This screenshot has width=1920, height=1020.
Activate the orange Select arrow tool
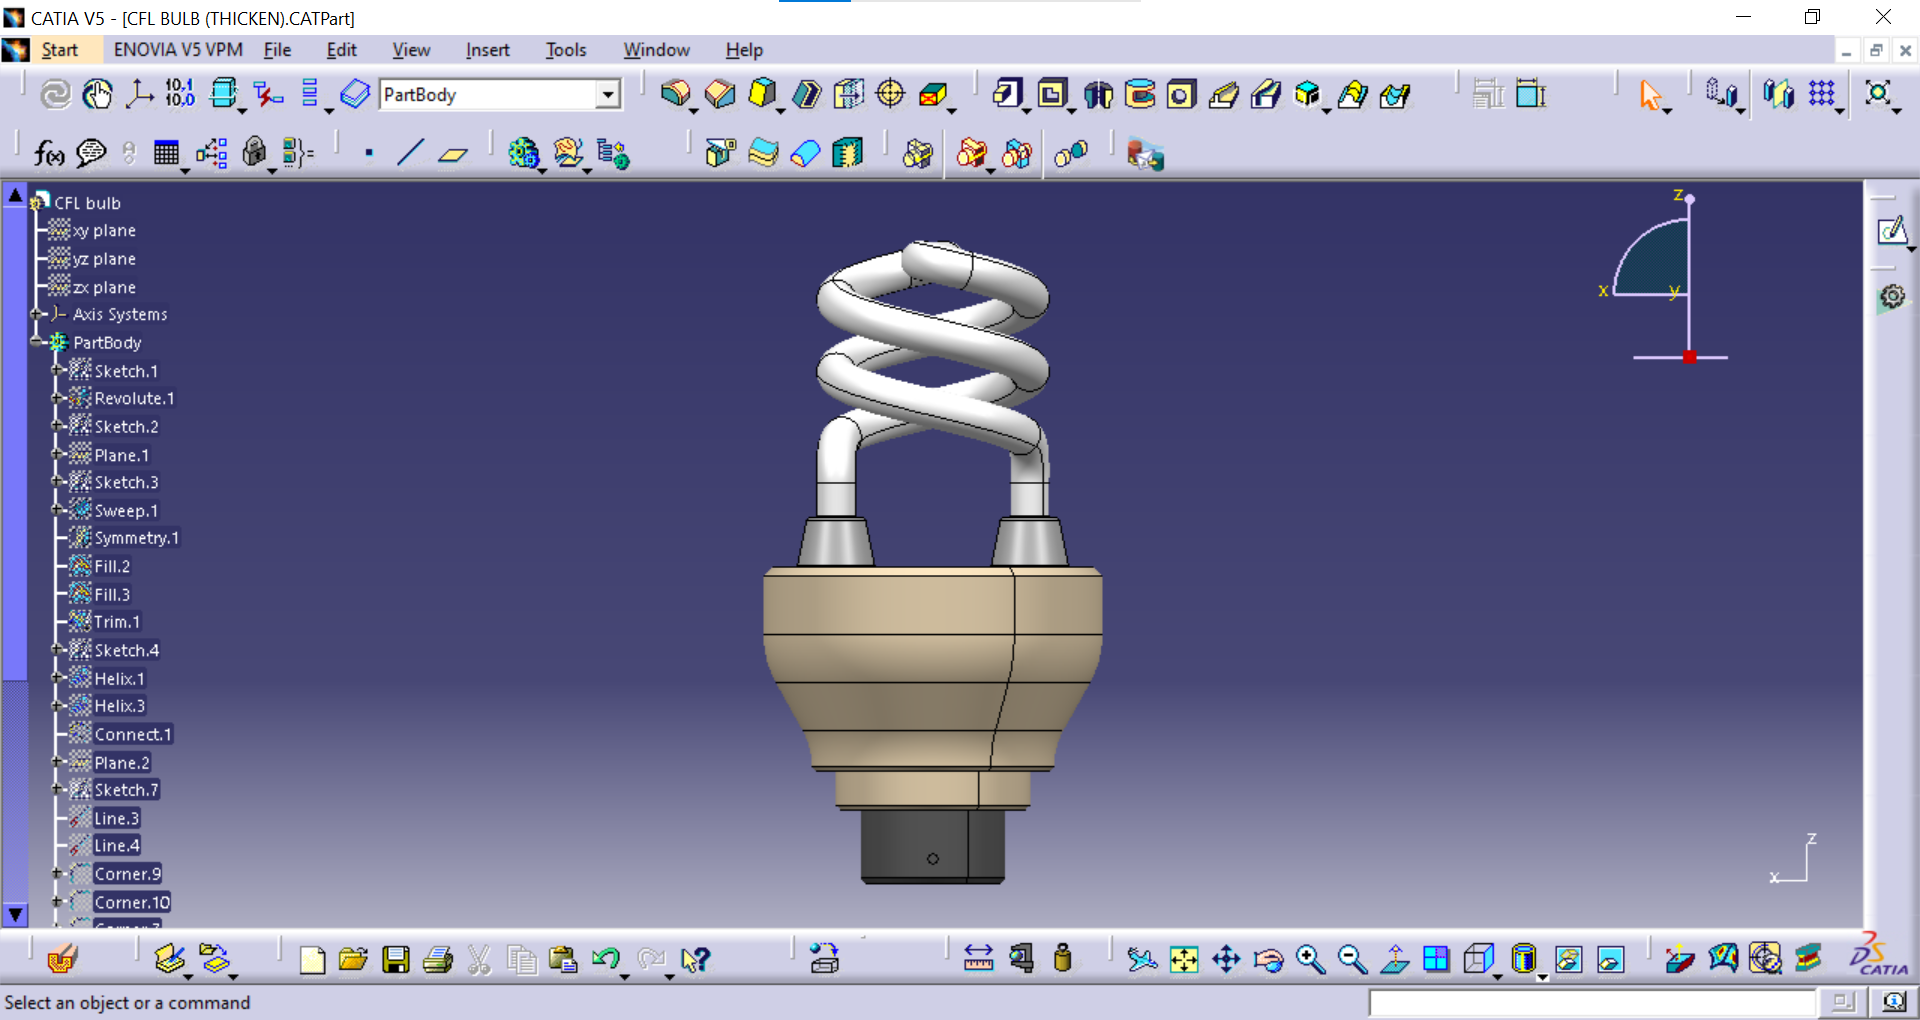click(1650, 95)
